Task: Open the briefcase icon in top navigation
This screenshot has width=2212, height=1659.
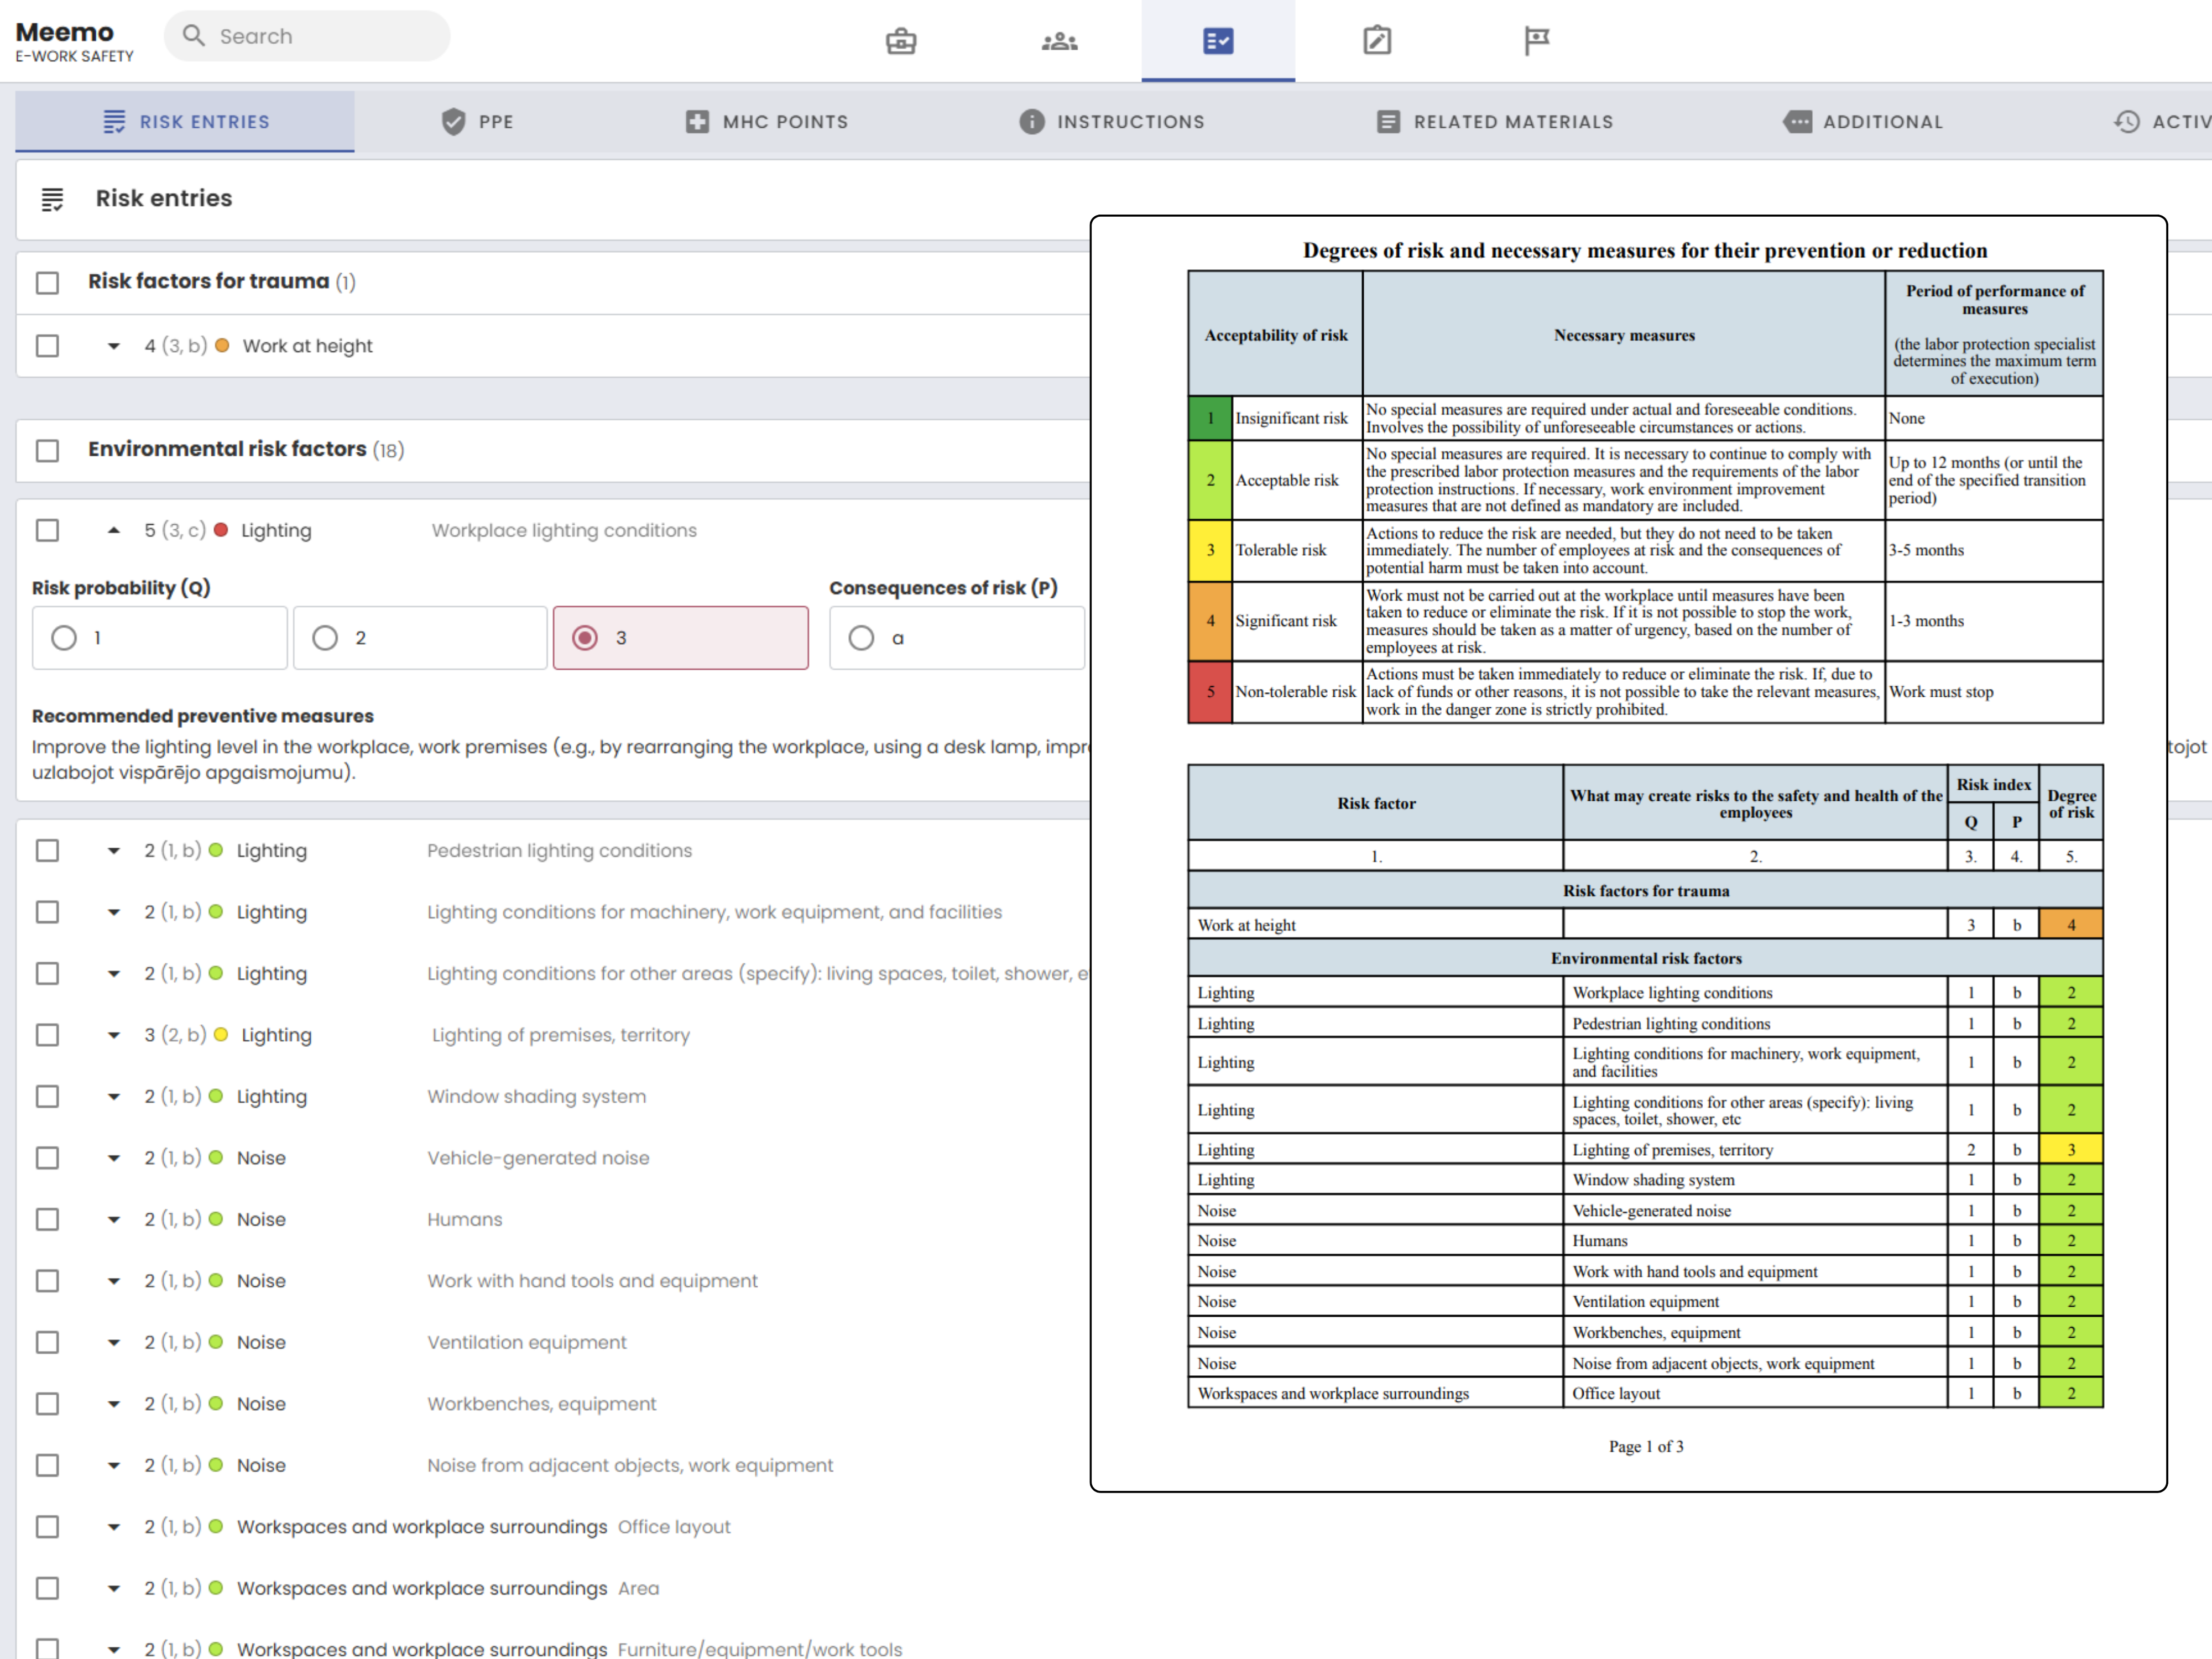Action: [900, 41]
